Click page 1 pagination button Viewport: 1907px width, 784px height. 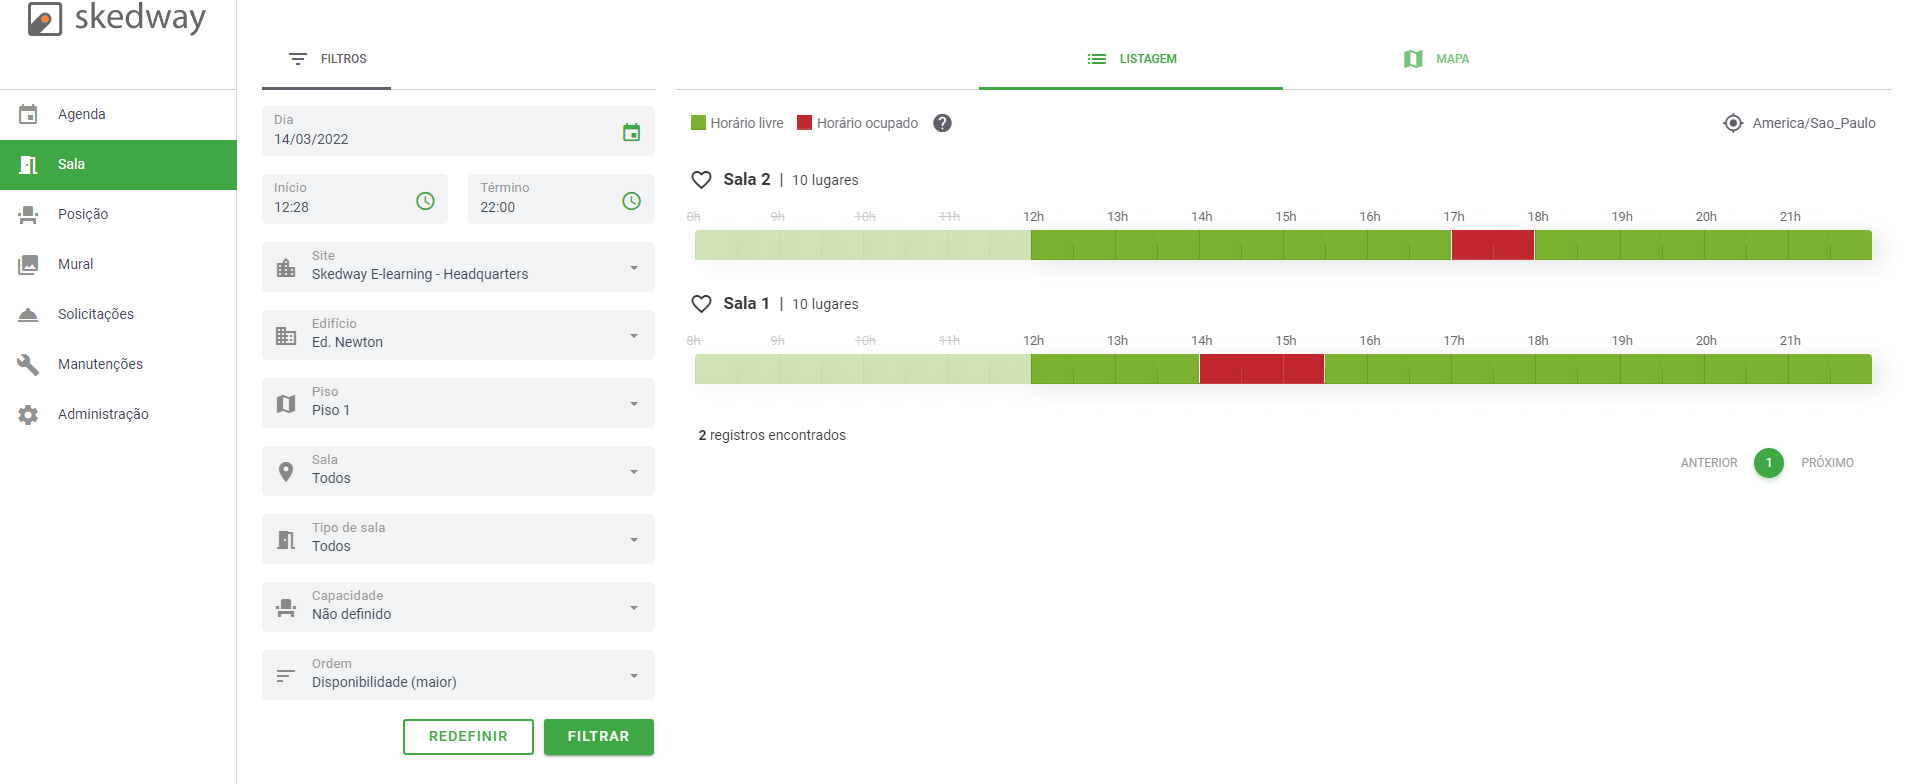(x=1768, y=463)
